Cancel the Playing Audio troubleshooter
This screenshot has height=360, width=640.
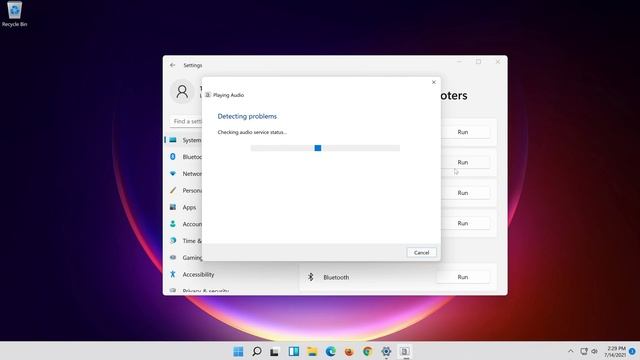[421, 253]
